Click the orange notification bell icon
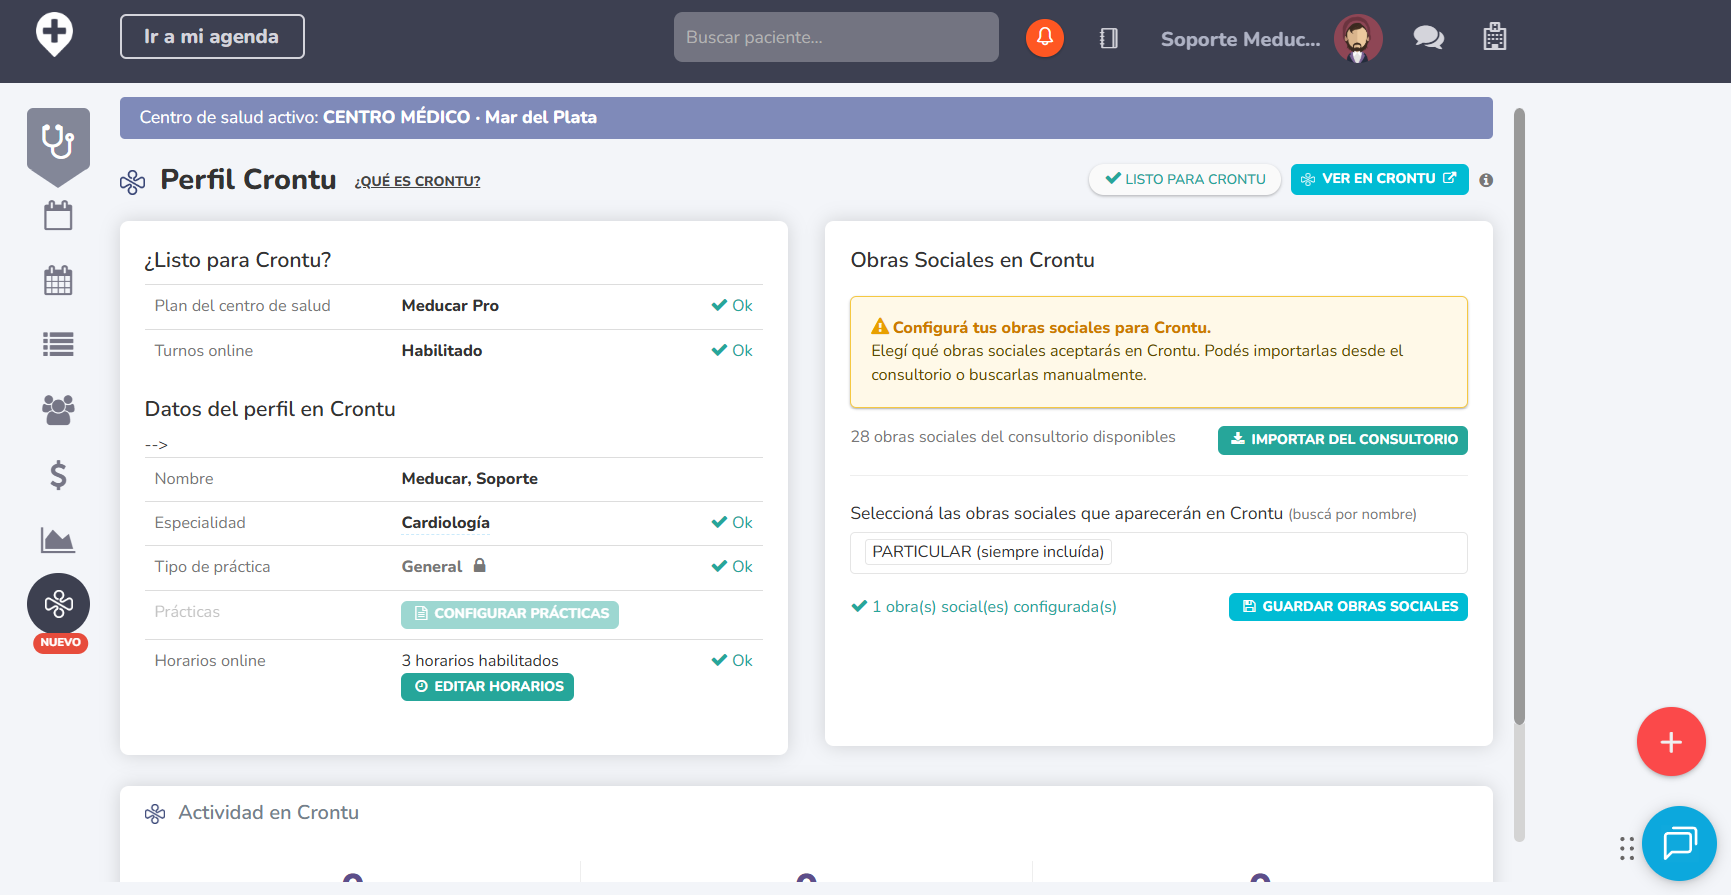1731x895 pixels. pos(1044,38)
